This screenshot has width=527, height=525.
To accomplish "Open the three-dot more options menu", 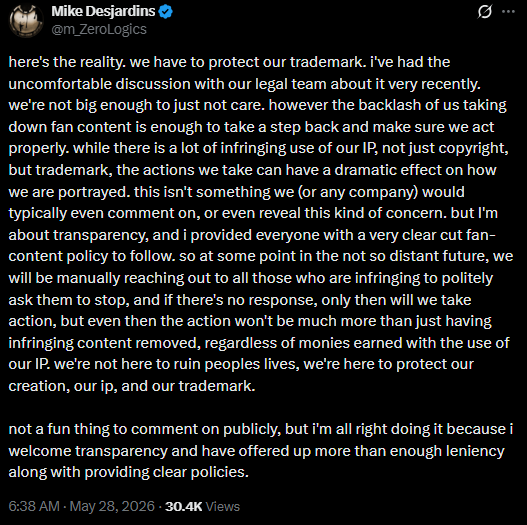I will click(508, 12).
